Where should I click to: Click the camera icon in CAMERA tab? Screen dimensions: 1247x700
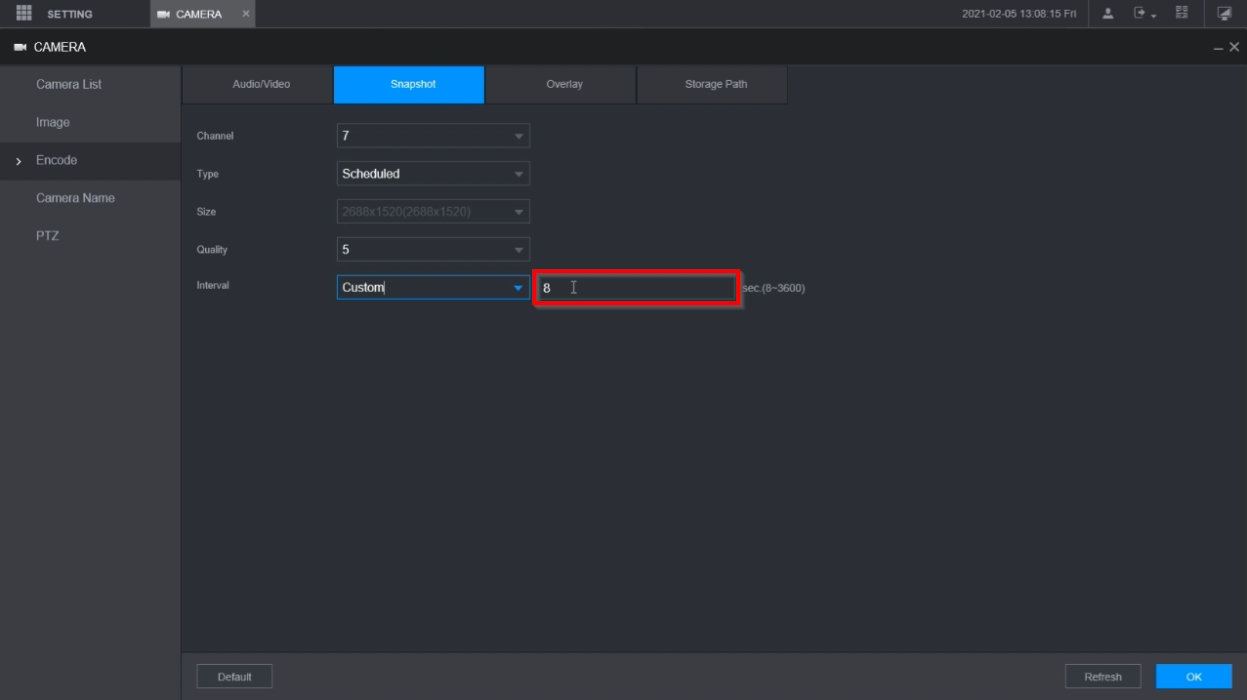[x=165, y=14]
